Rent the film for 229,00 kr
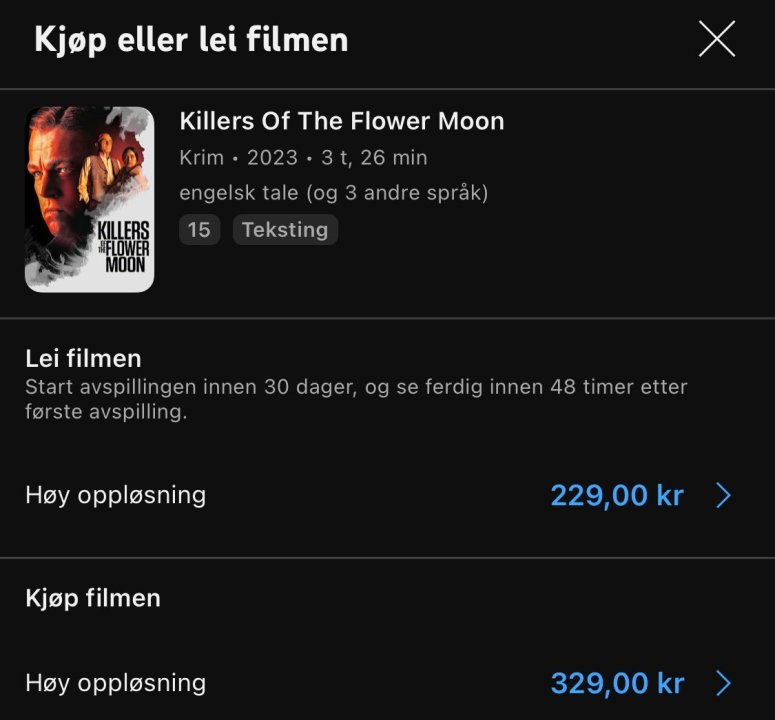This screenshot has width=775, height=720. point(616,496)
